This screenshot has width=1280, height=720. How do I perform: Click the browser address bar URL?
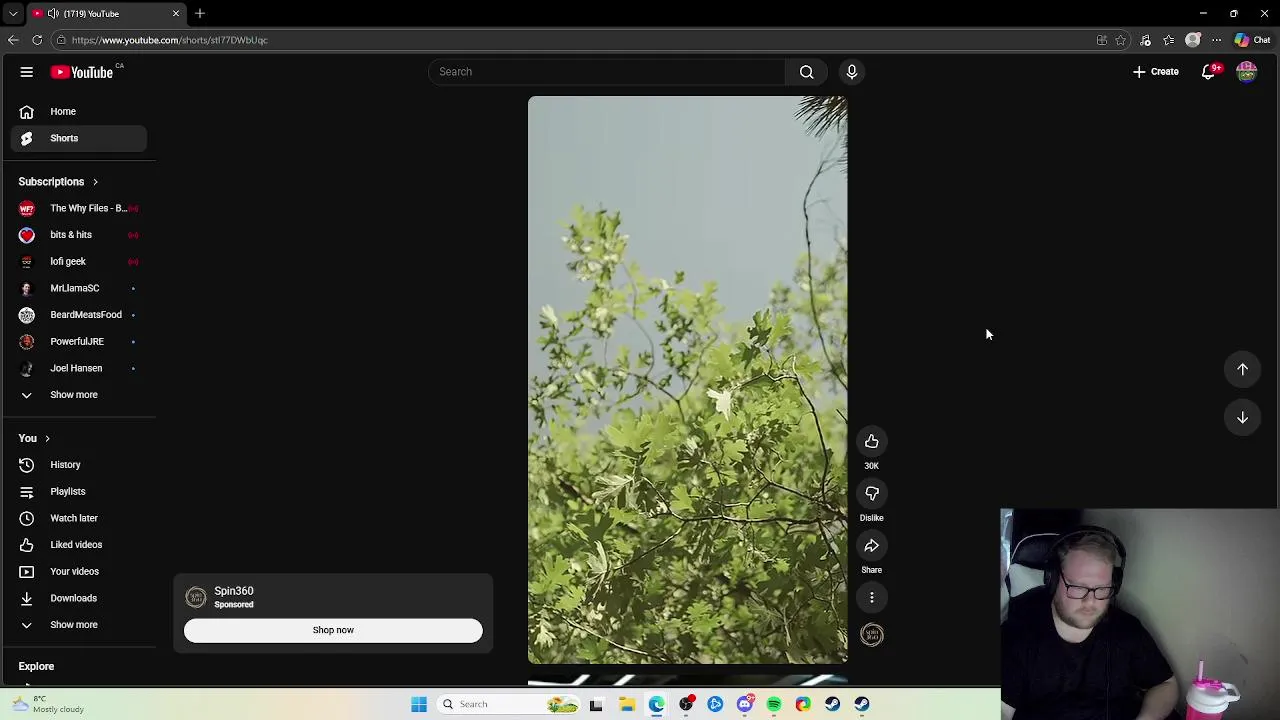click(x=170, y=40)
